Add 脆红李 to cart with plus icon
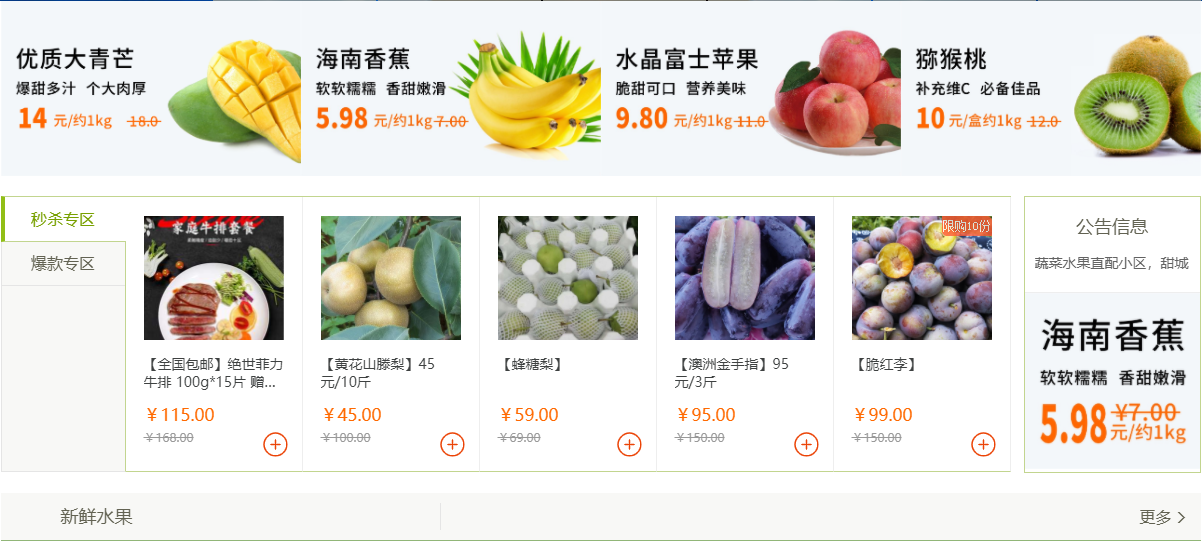 pyautogui.click(x=984, y=444)
